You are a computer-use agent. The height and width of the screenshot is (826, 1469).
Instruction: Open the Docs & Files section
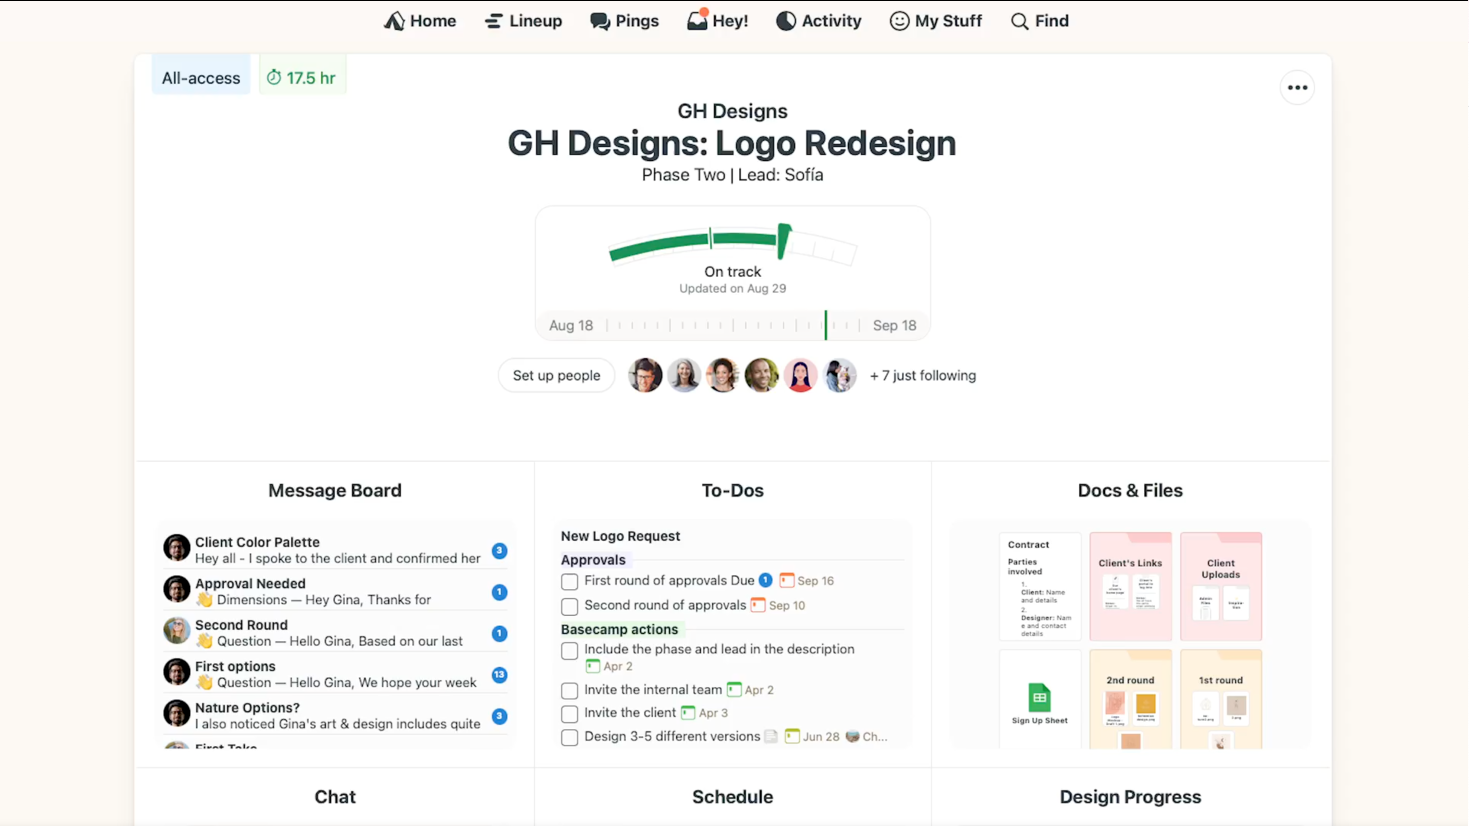coord(1130,491)
